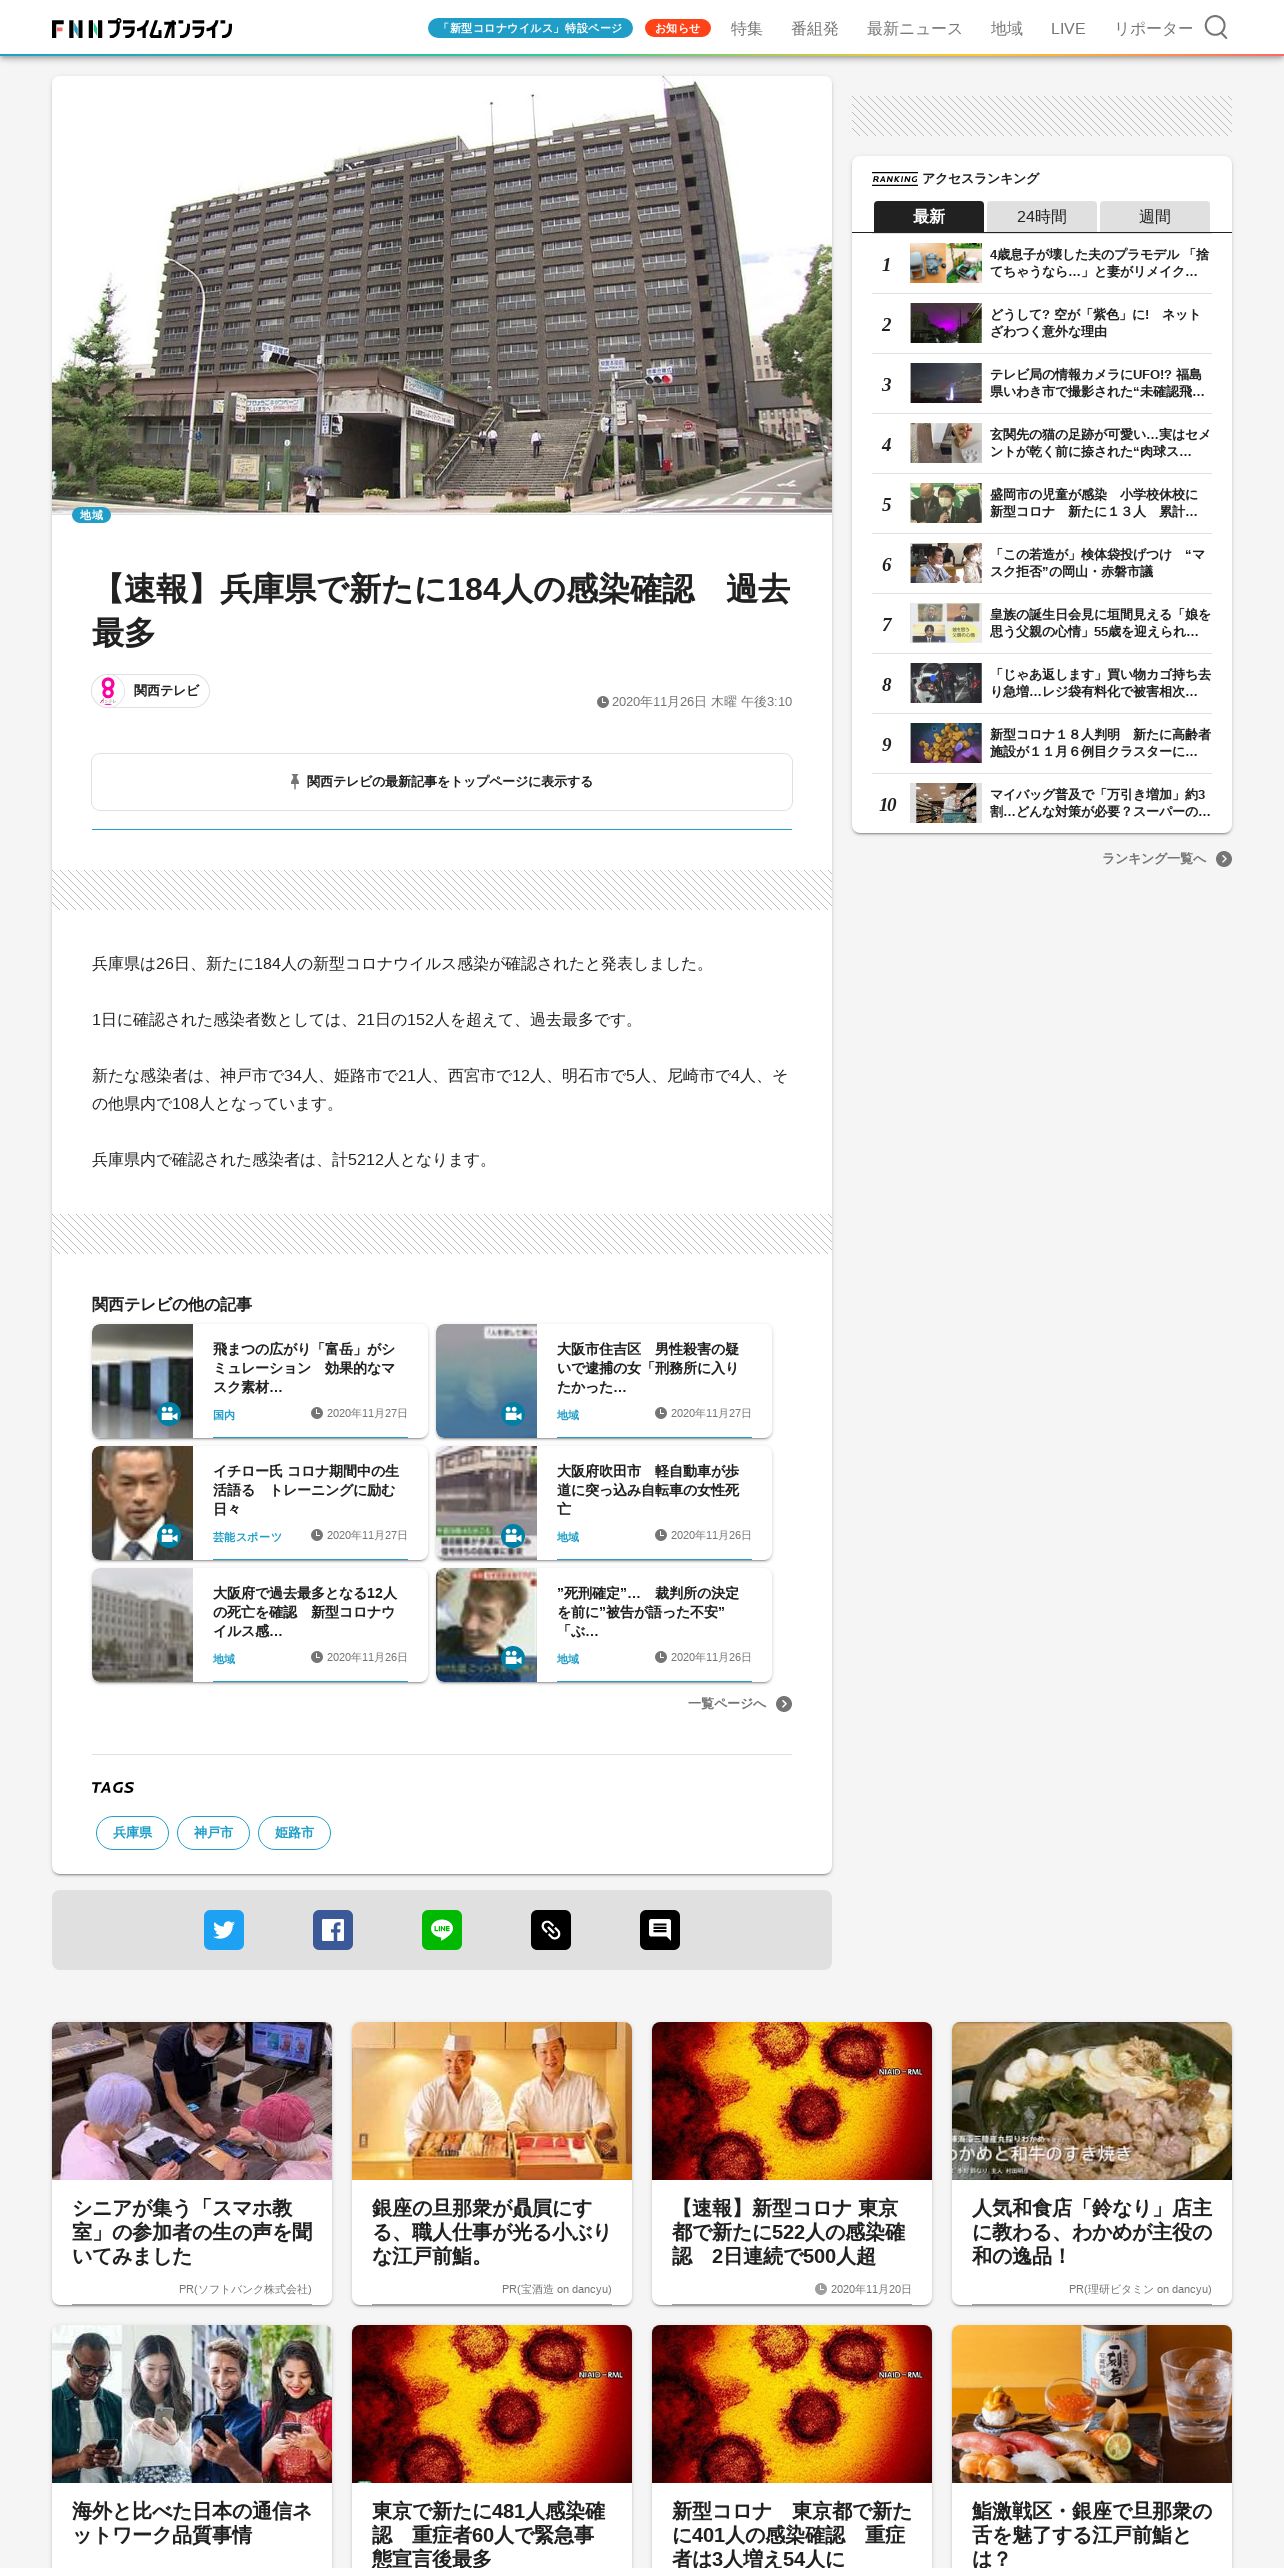1284x2568 pixels.
Task: Open ranking item 1 about プラモデル
Action: (1042, 264)
